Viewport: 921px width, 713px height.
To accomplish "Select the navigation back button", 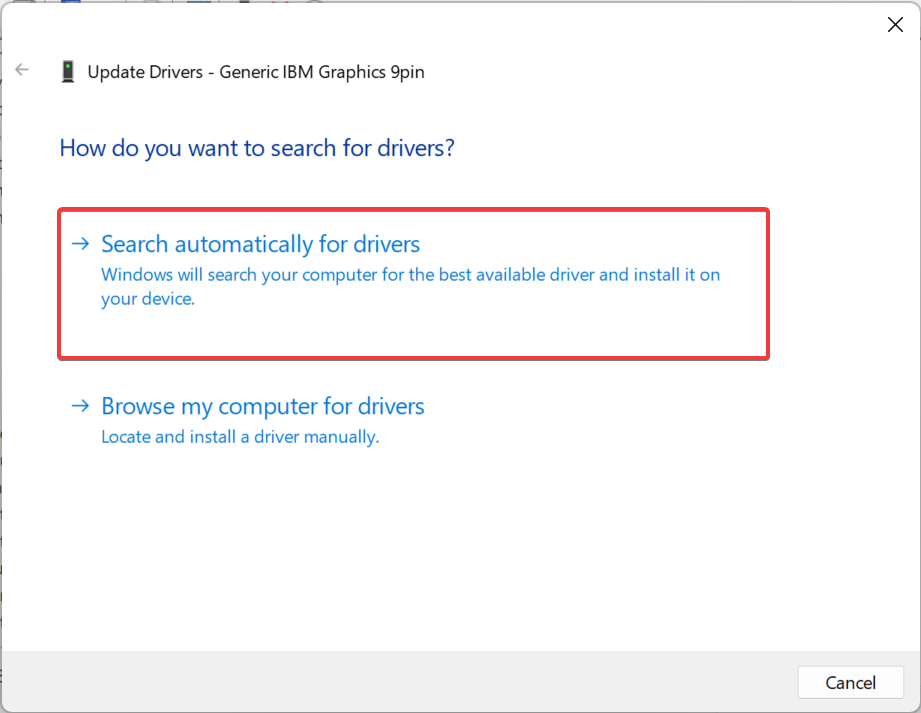I will [x=22, y=69].
